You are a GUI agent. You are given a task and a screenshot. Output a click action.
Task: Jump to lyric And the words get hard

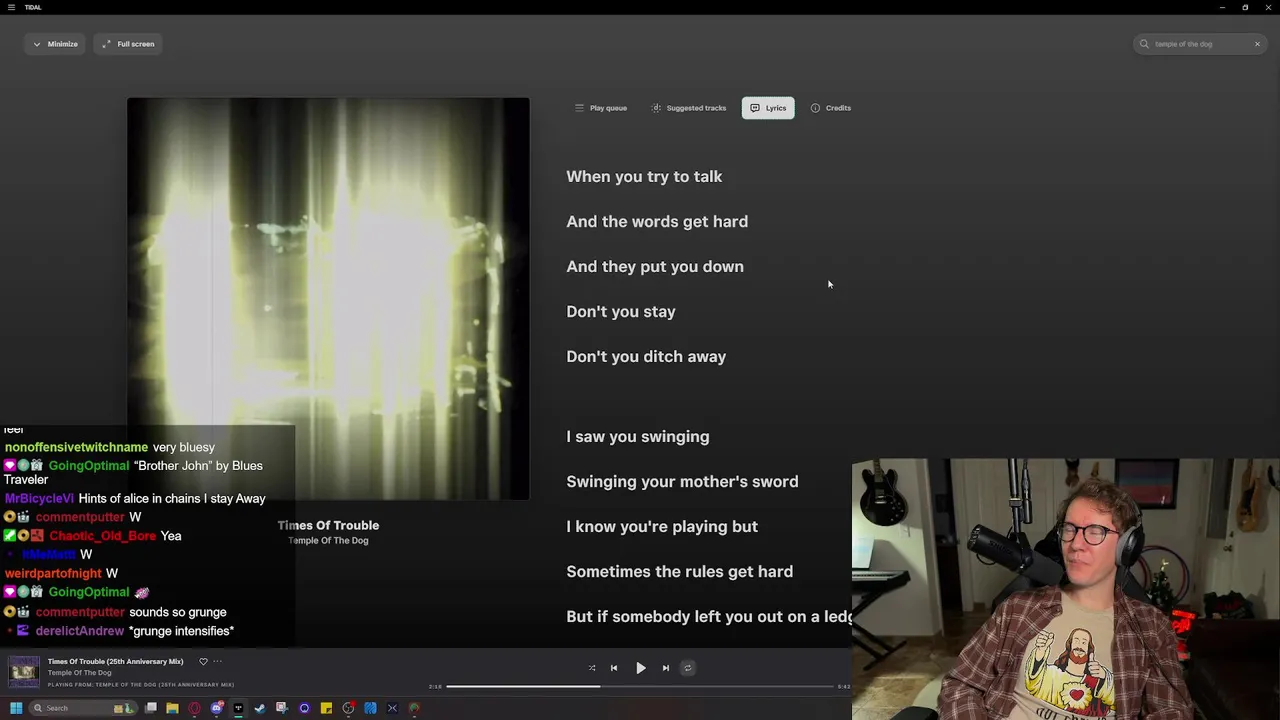tap(657, 222)
